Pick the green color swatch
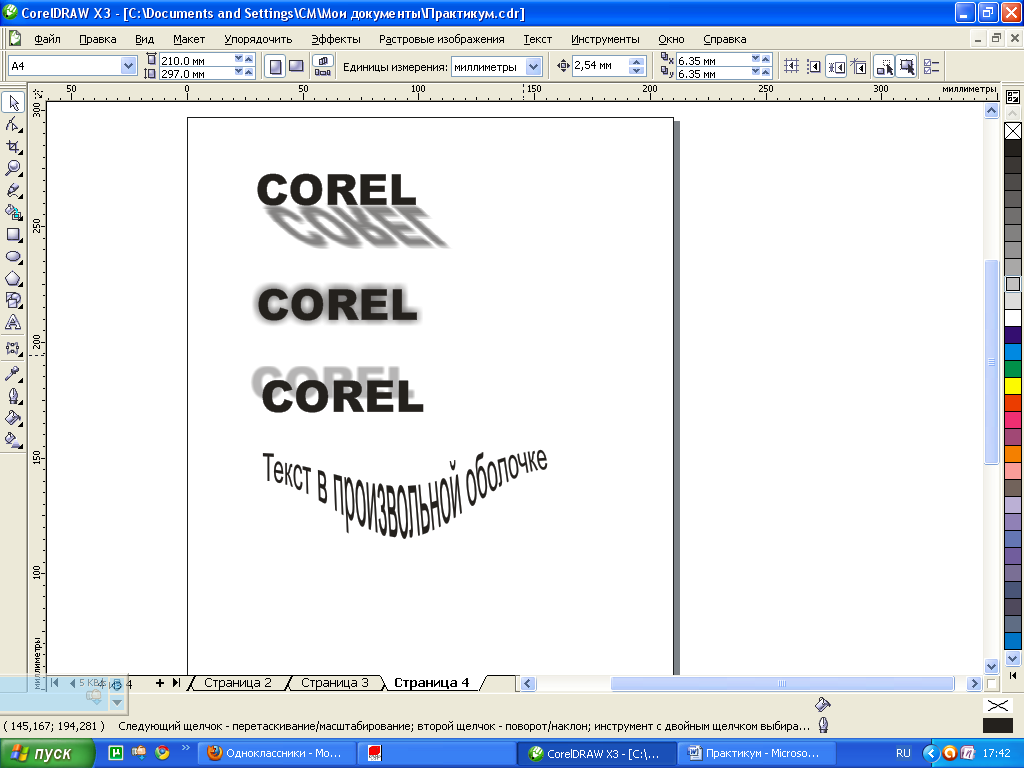 1013,369
